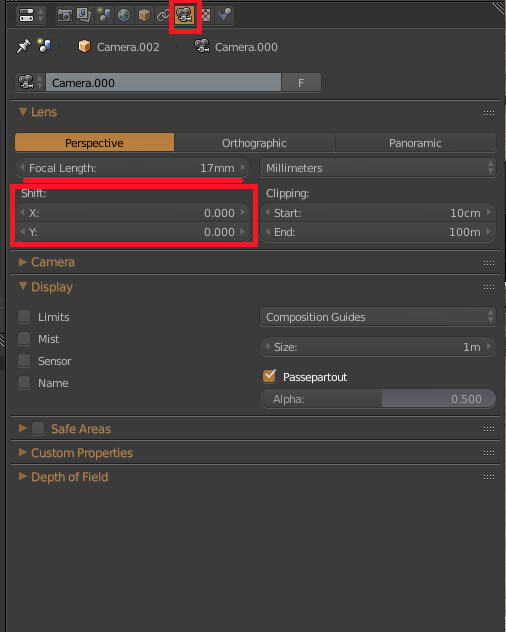Click the Clipping Start 10cm field
506x632 pixels.
pos(378,212)
